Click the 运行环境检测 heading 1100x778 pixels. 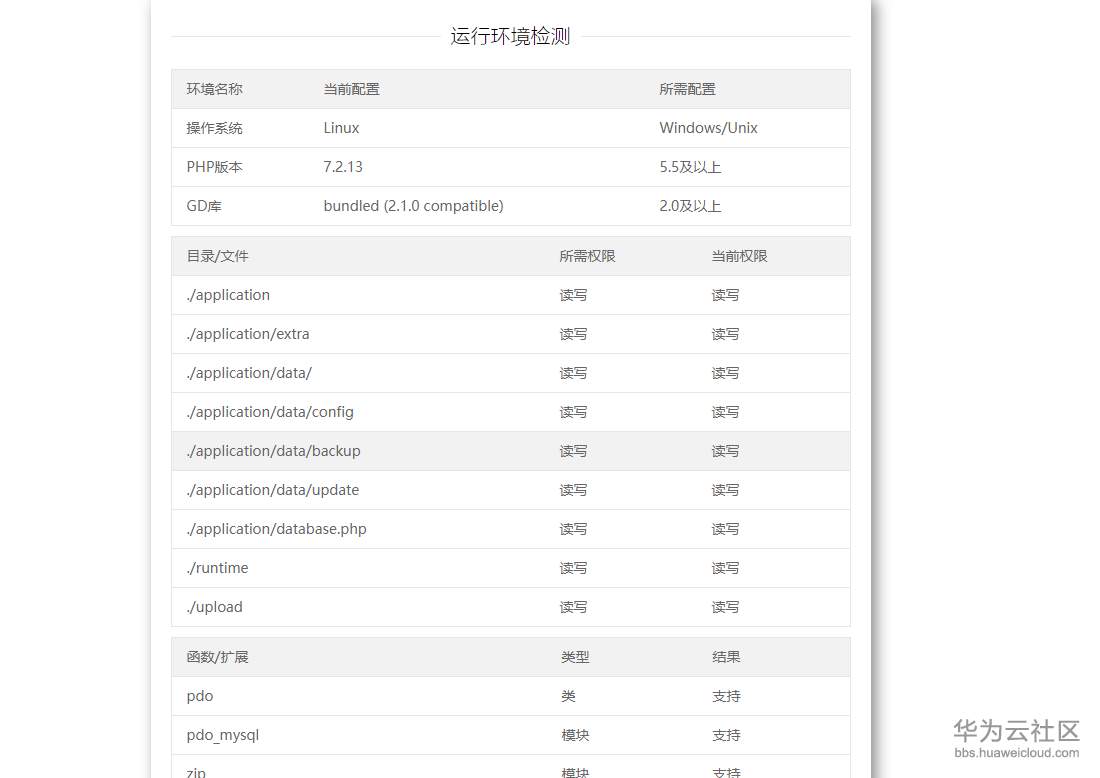[510, 36]
